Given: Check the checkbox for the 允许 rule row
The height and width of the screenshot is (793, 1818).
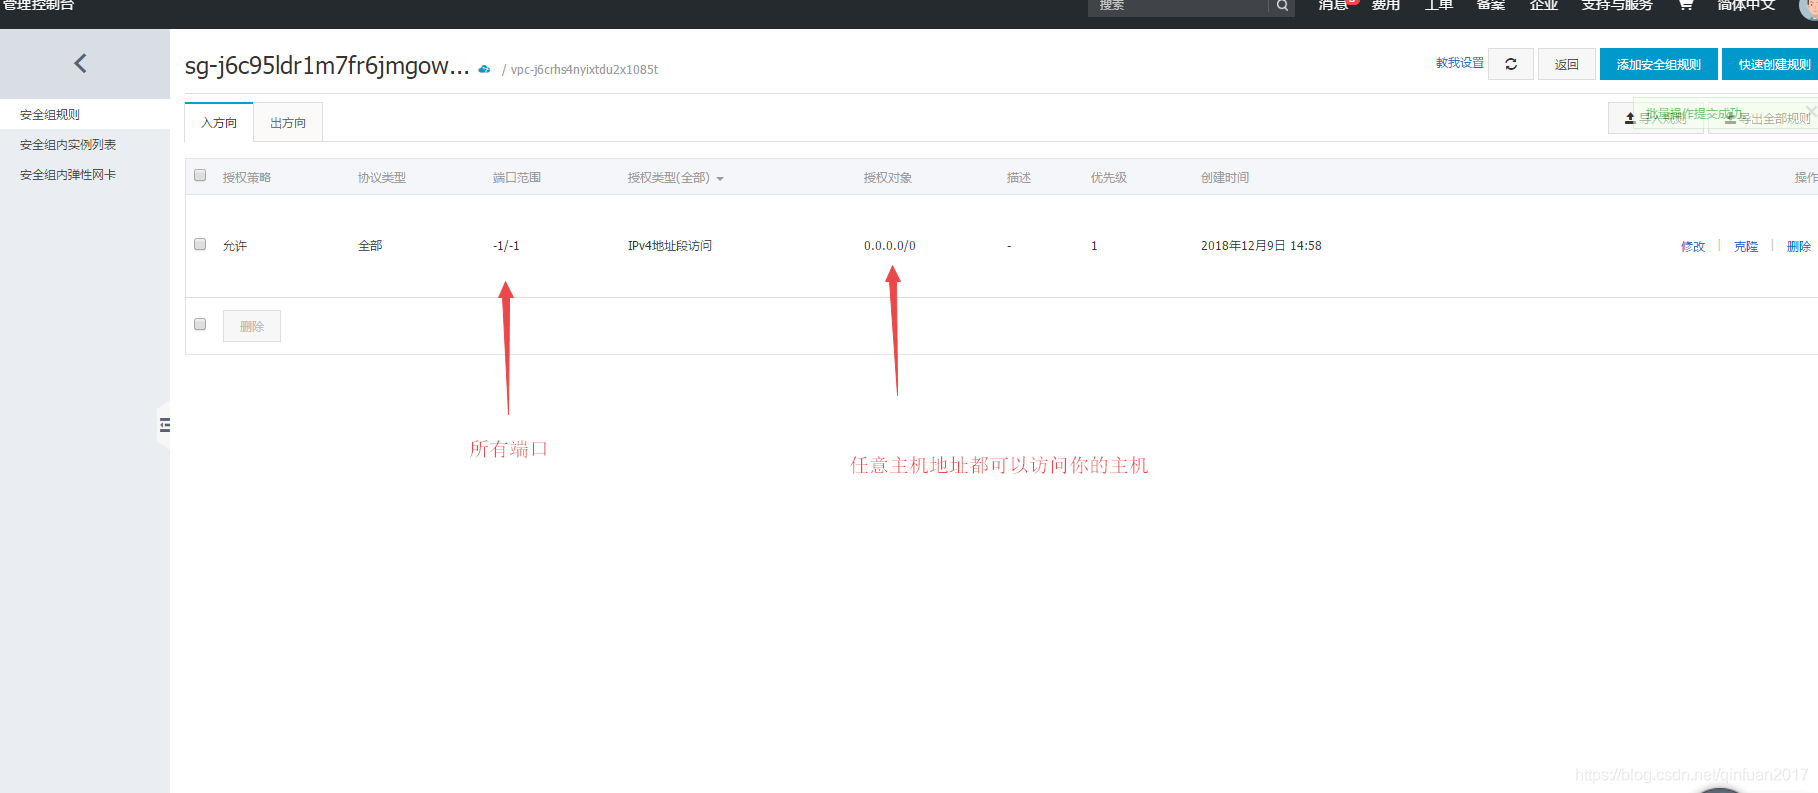Looking at the screenshot, I should click(200, 244).
